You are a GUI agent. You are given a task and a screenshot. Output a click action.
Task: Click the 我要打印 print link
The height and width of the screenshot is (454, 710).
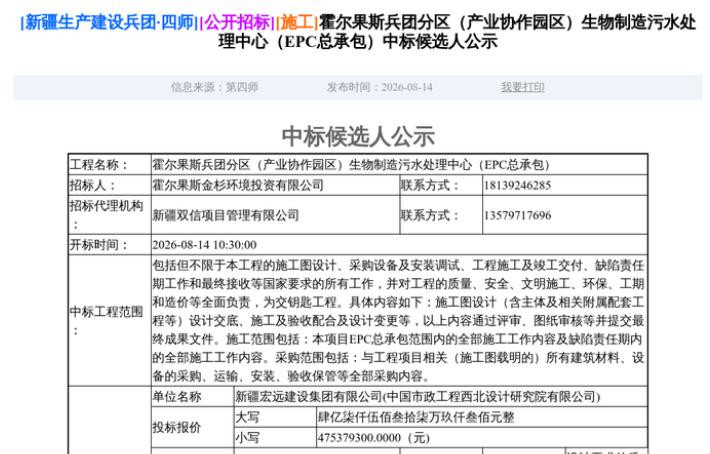pos(522,87)
